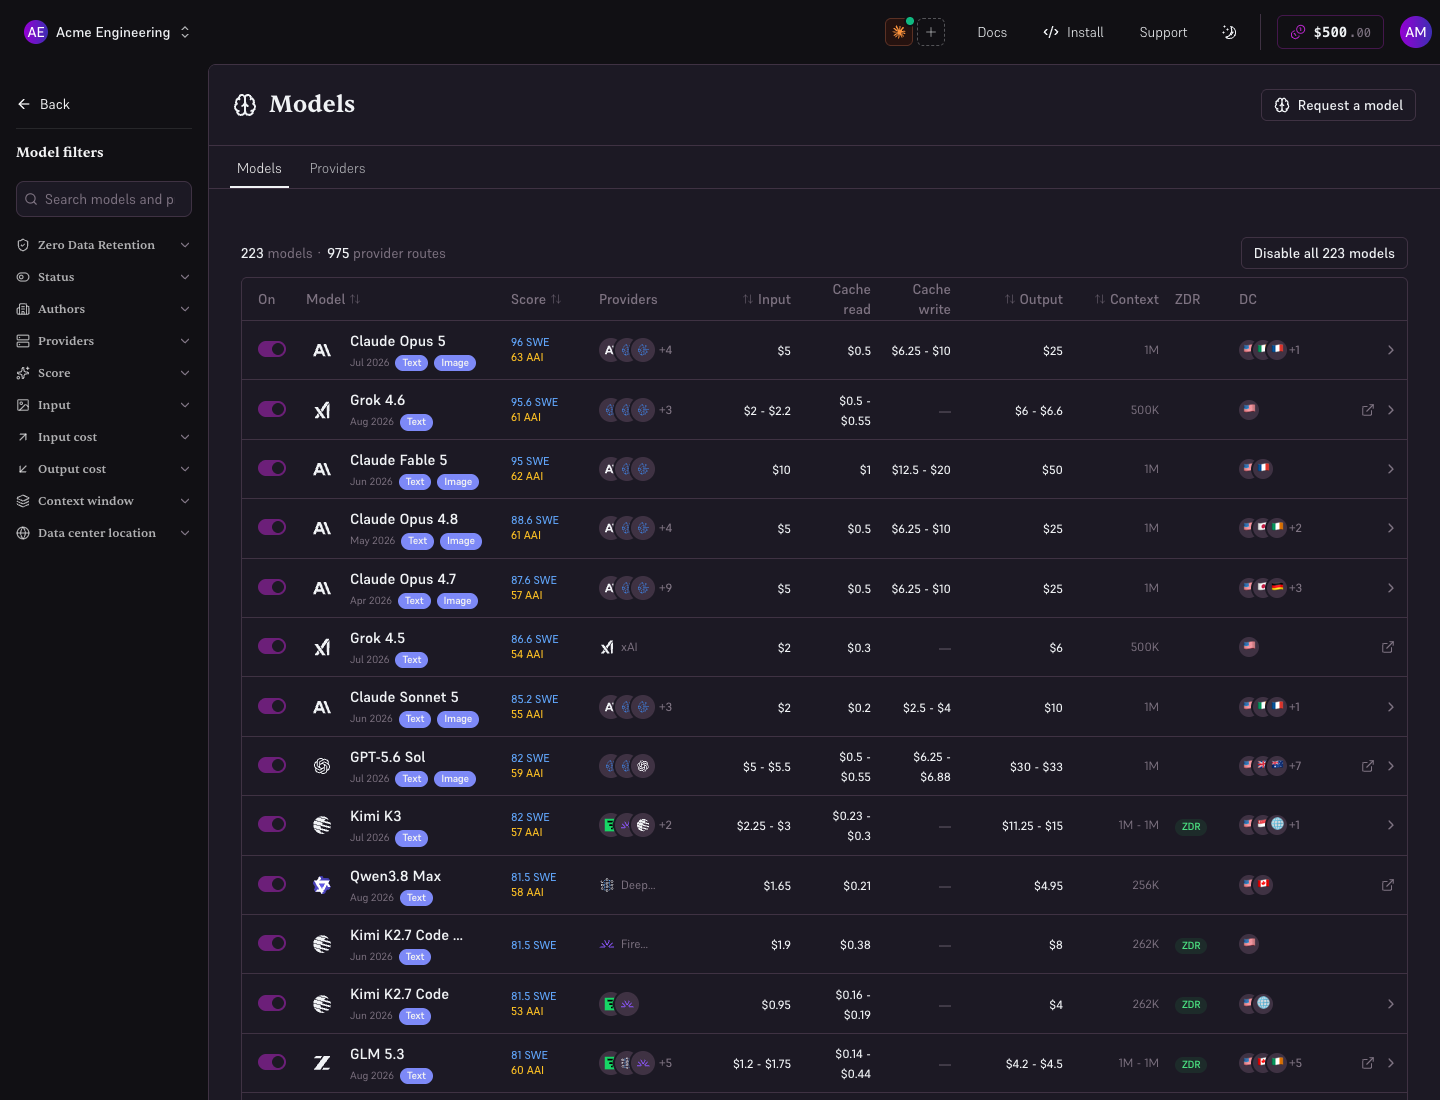Click the Moonshot logo on Kimi K3 row
Image resolution: width=1440 pixels, height=1100 pixels.
[x=322, y=825]
